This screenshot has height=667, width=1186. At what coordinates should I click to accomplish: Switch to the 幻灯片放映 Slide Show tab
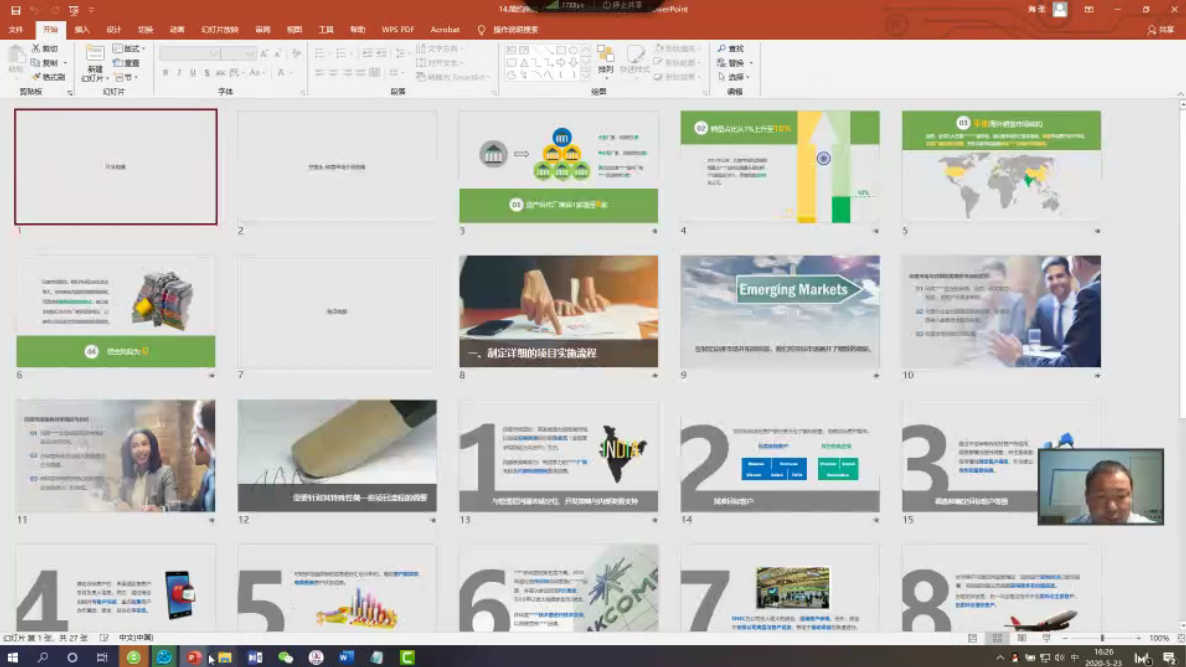pos(219,29)
